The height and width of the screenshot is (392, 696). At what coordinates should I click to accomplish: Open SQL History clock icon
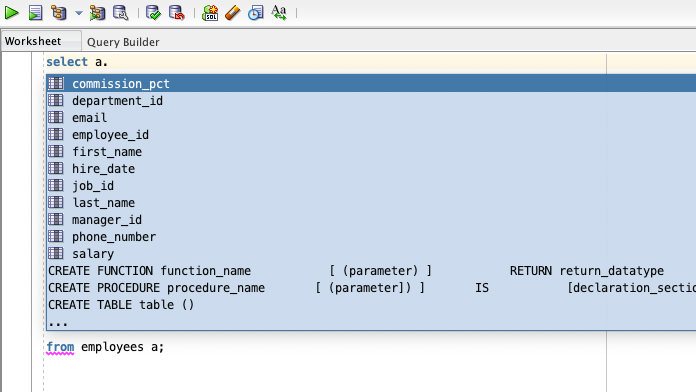[256, 13]
